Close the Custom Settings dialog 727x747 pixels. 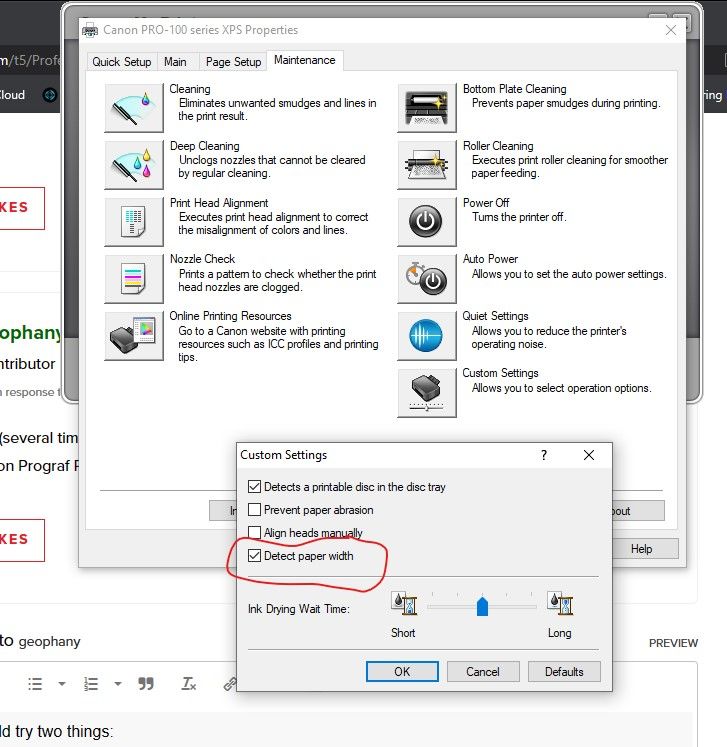(589, 455)
